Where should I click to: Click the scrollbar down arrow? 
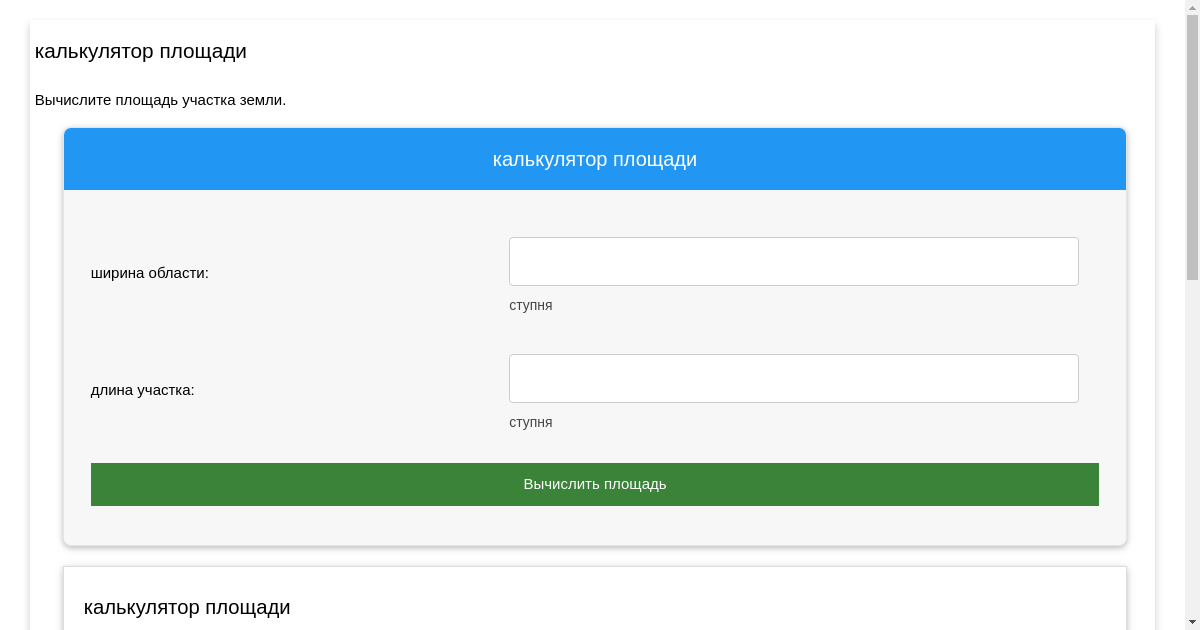pos(1192,622)
